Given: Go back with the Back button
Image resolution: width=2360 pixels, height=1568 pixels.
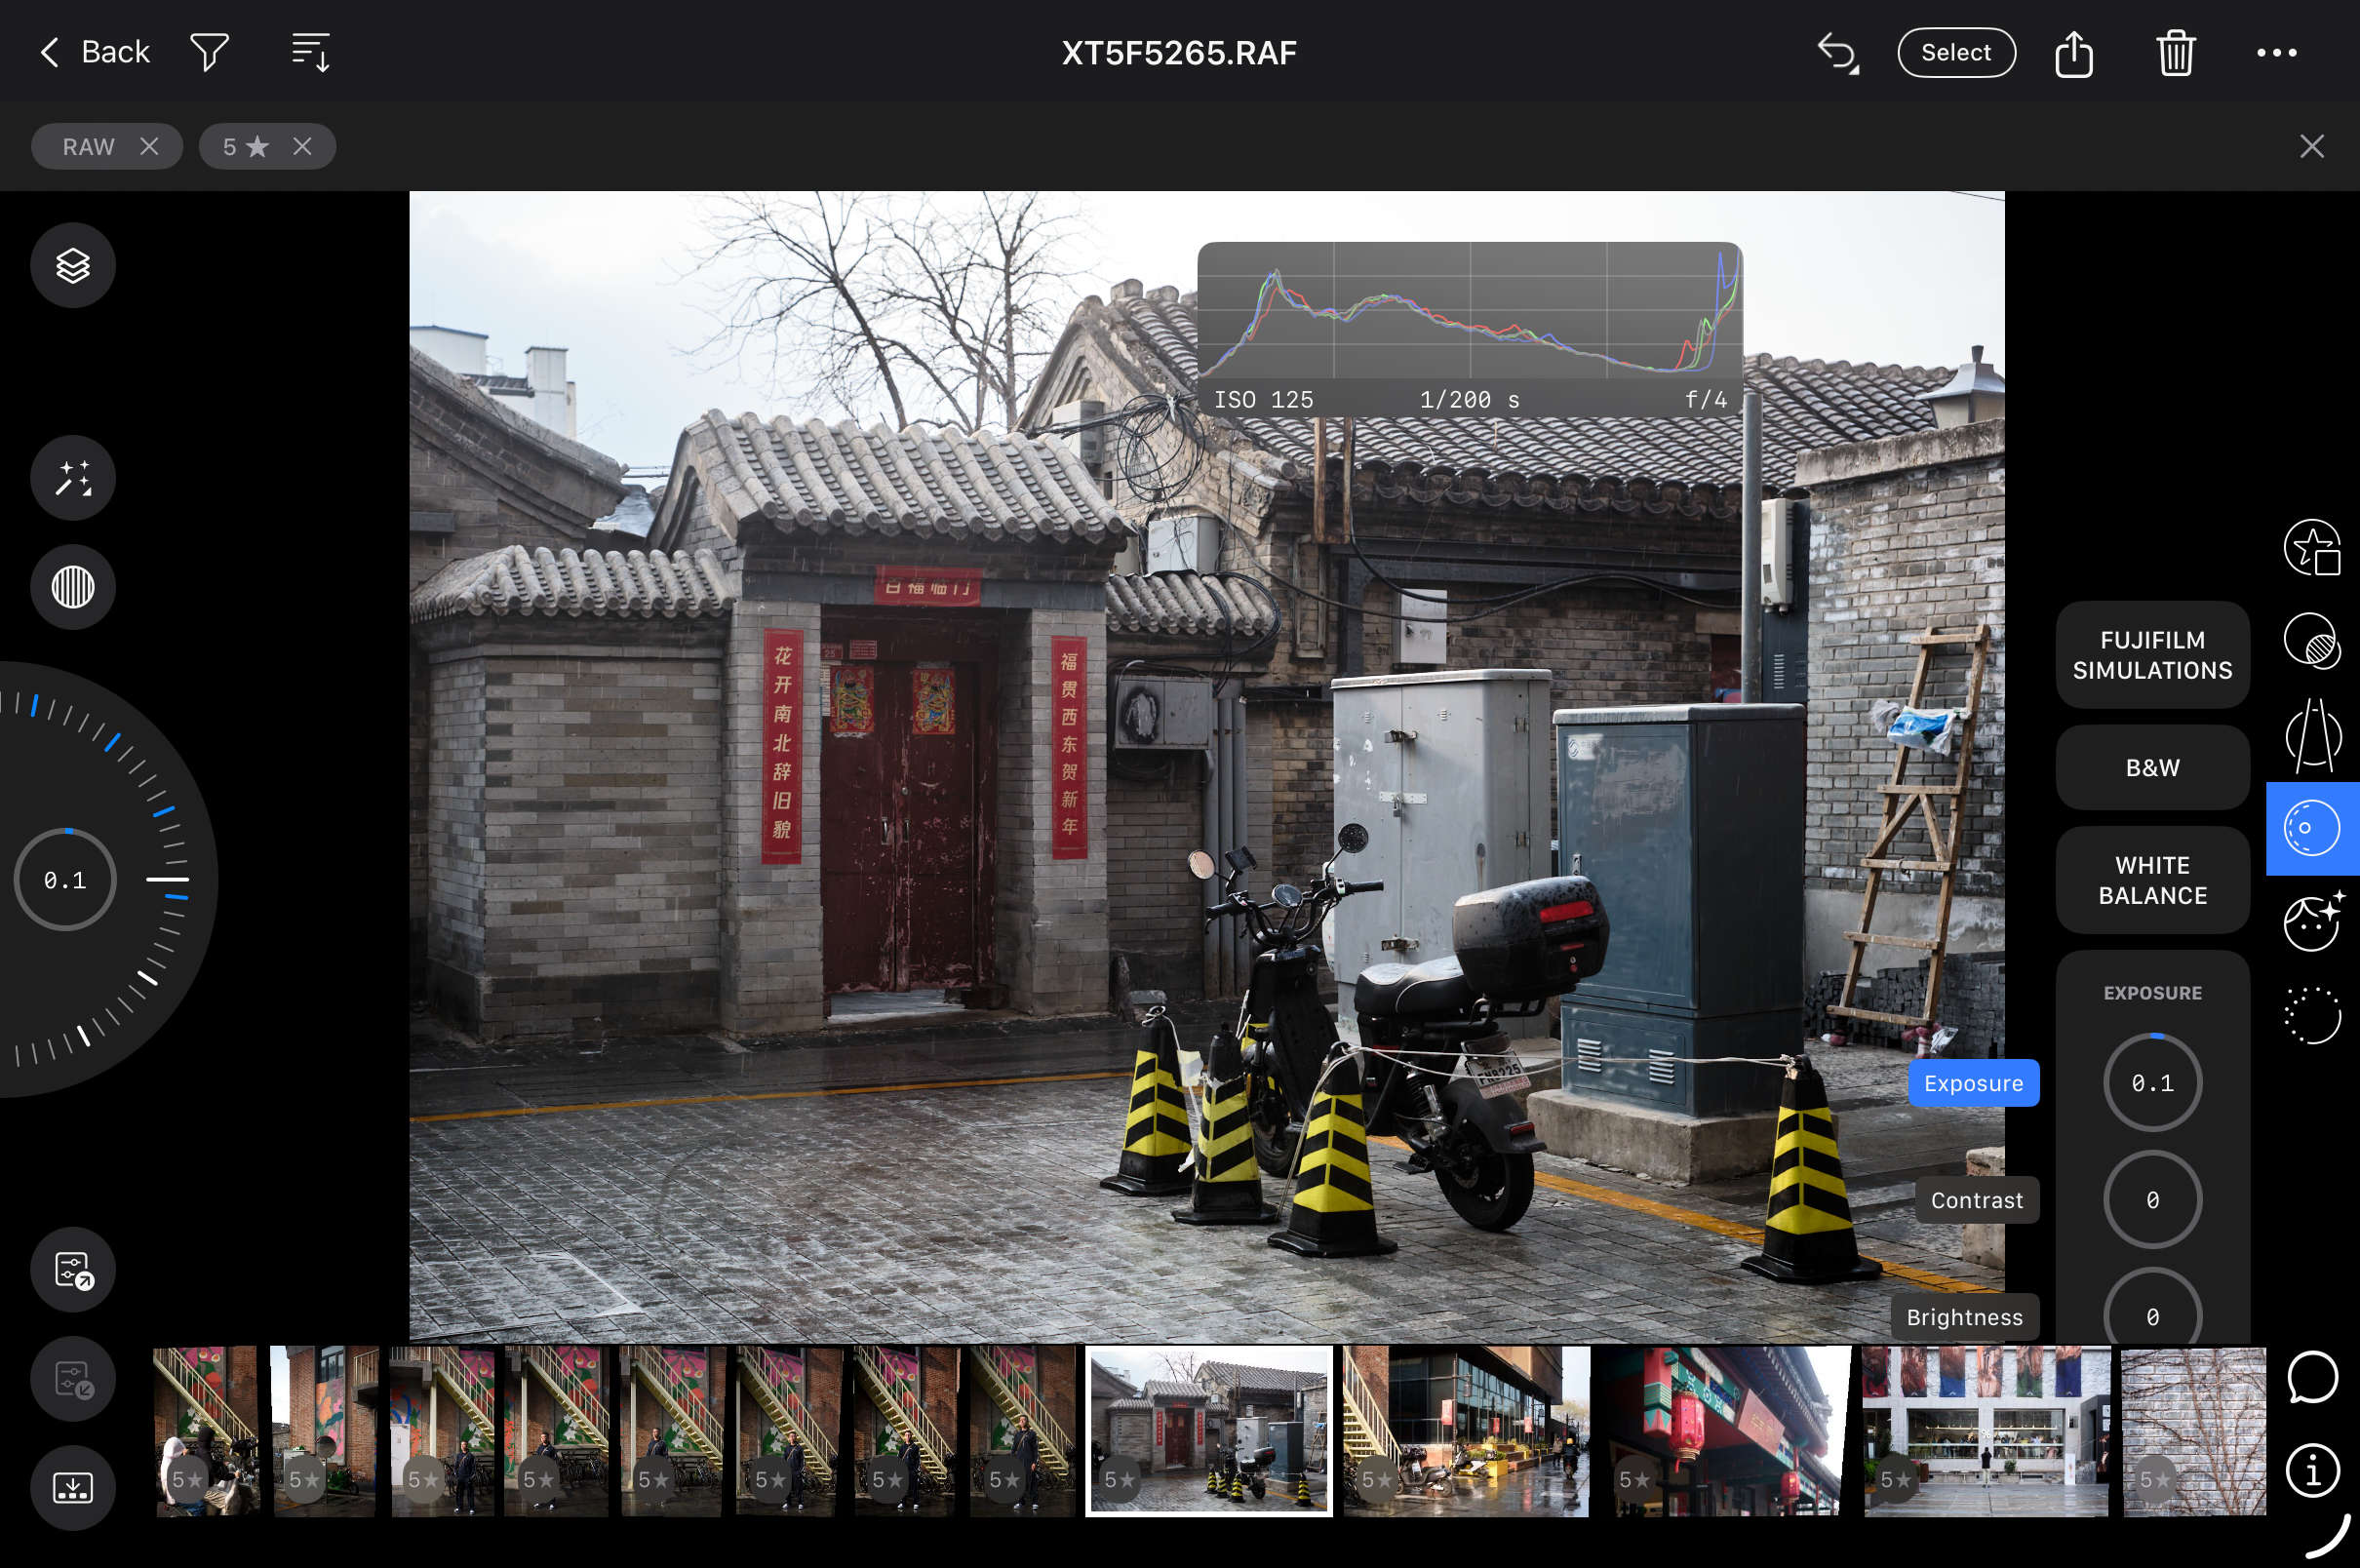Looking at the screenshot, I should point(94,52).
